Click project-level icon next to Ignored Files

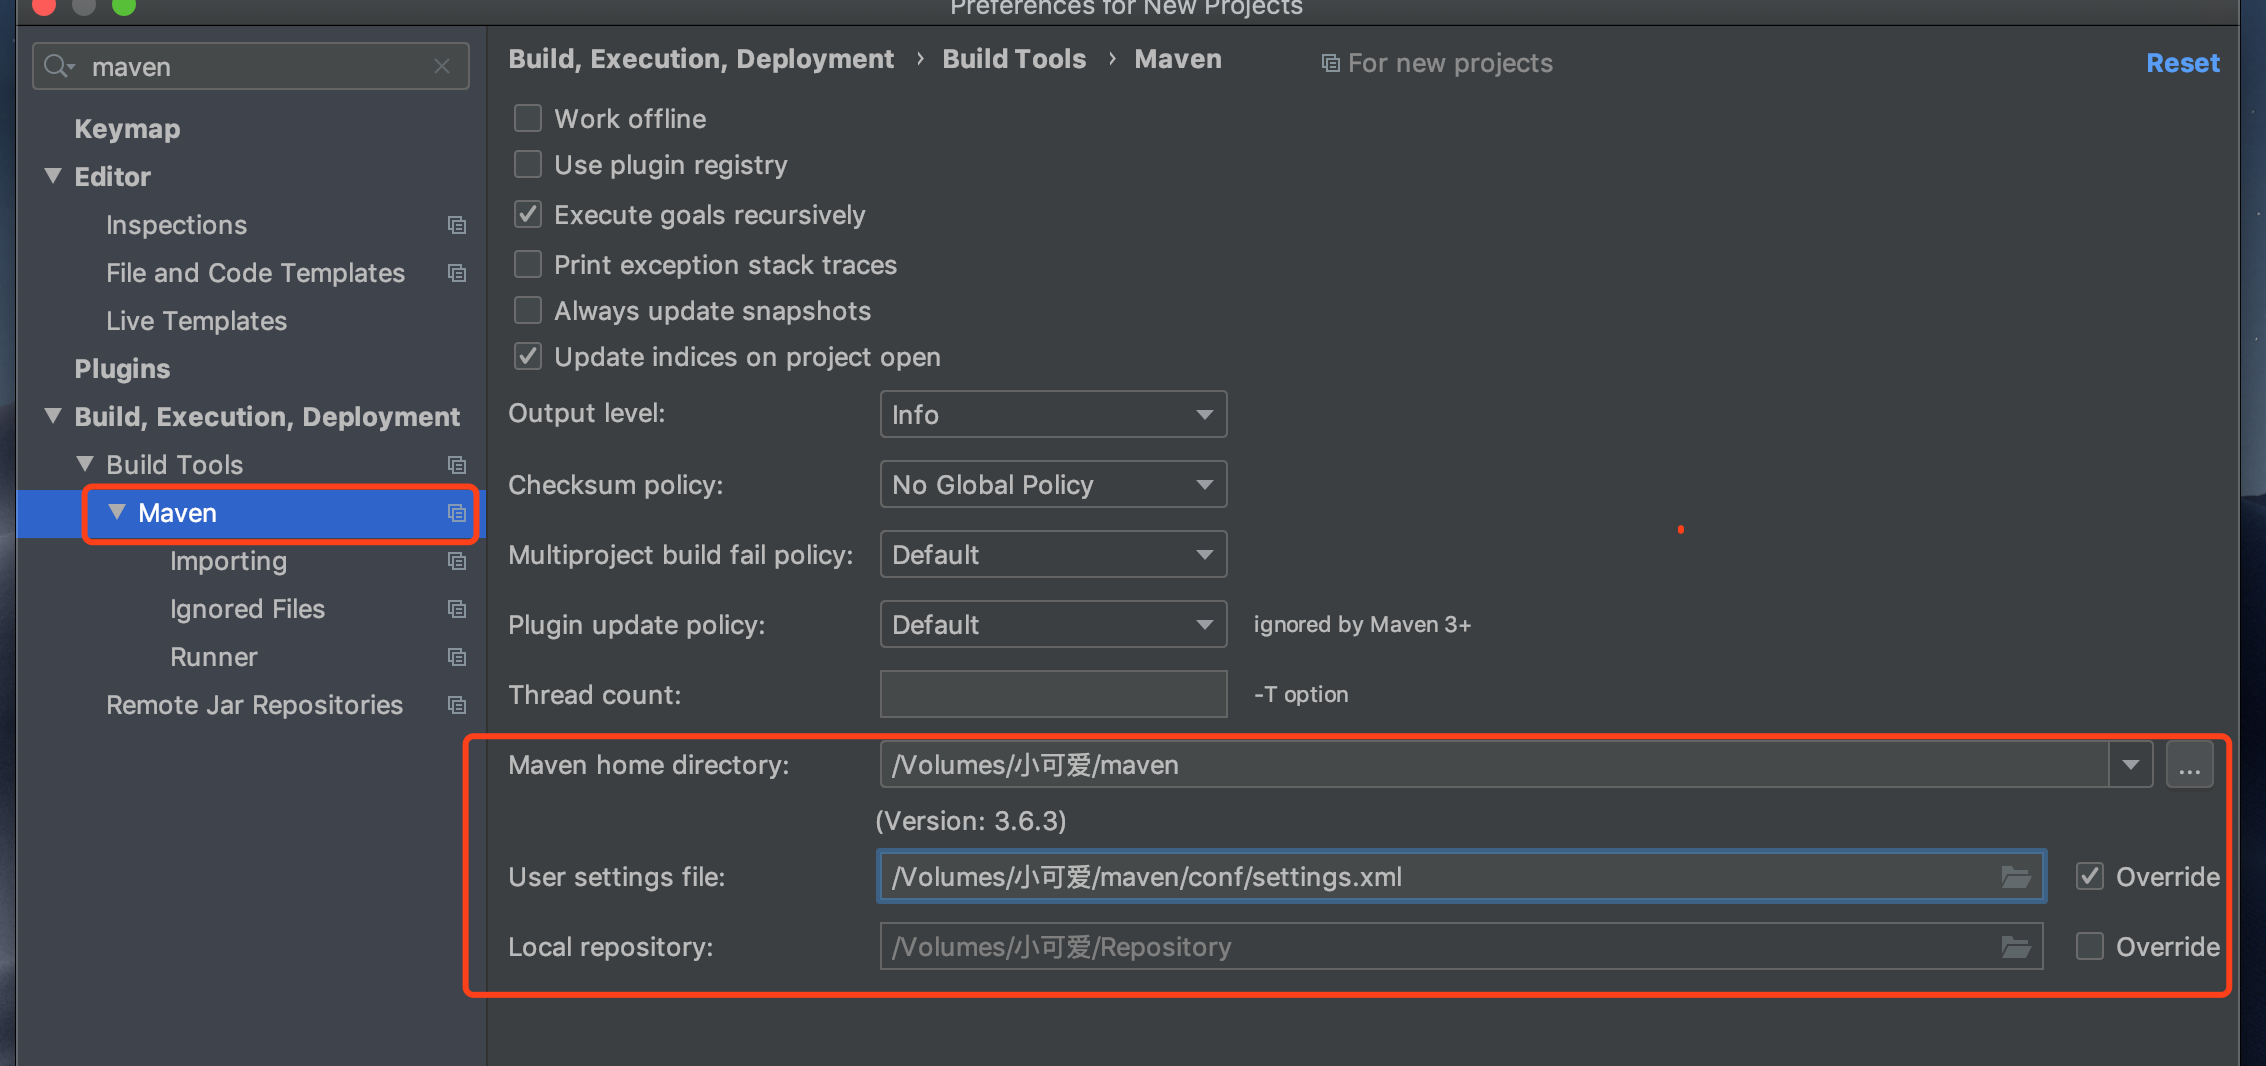tap(457, 609)
